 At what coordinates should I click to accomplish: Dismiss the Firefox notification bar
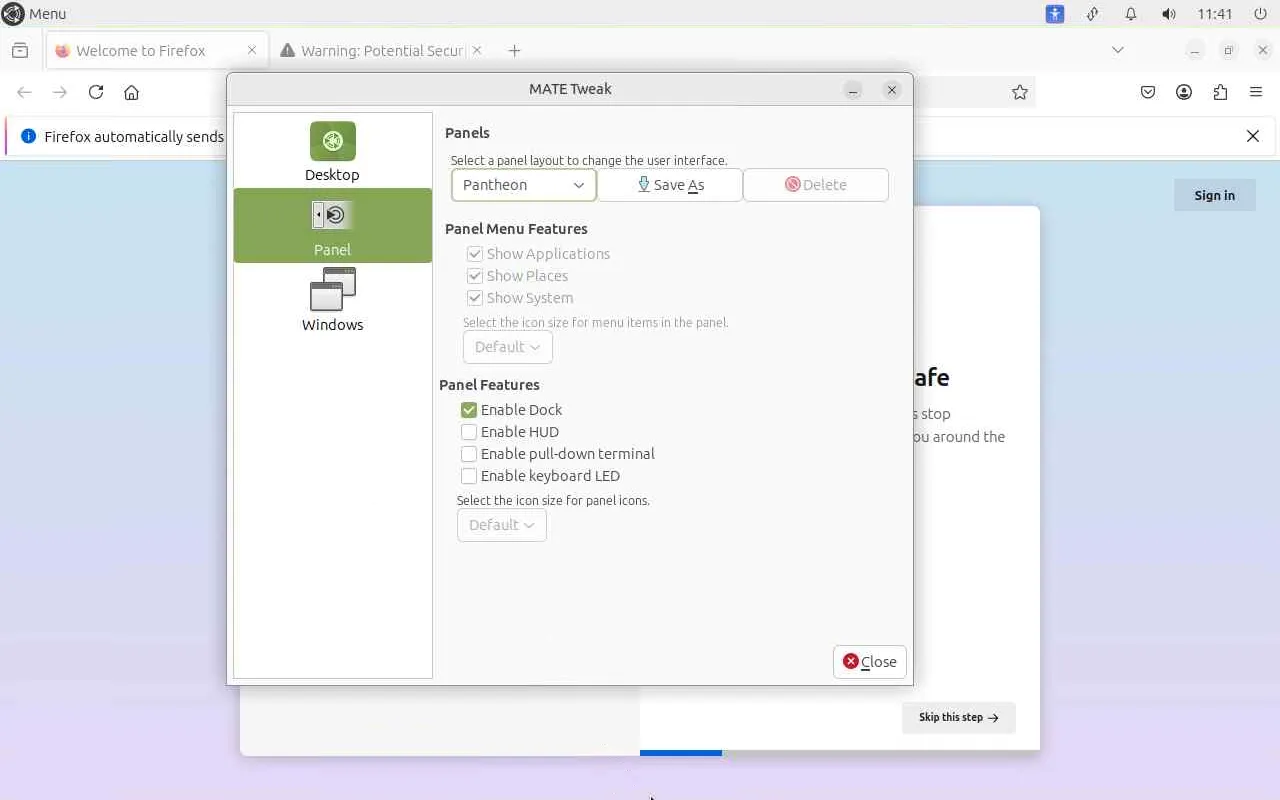(x=1253, y=136)
